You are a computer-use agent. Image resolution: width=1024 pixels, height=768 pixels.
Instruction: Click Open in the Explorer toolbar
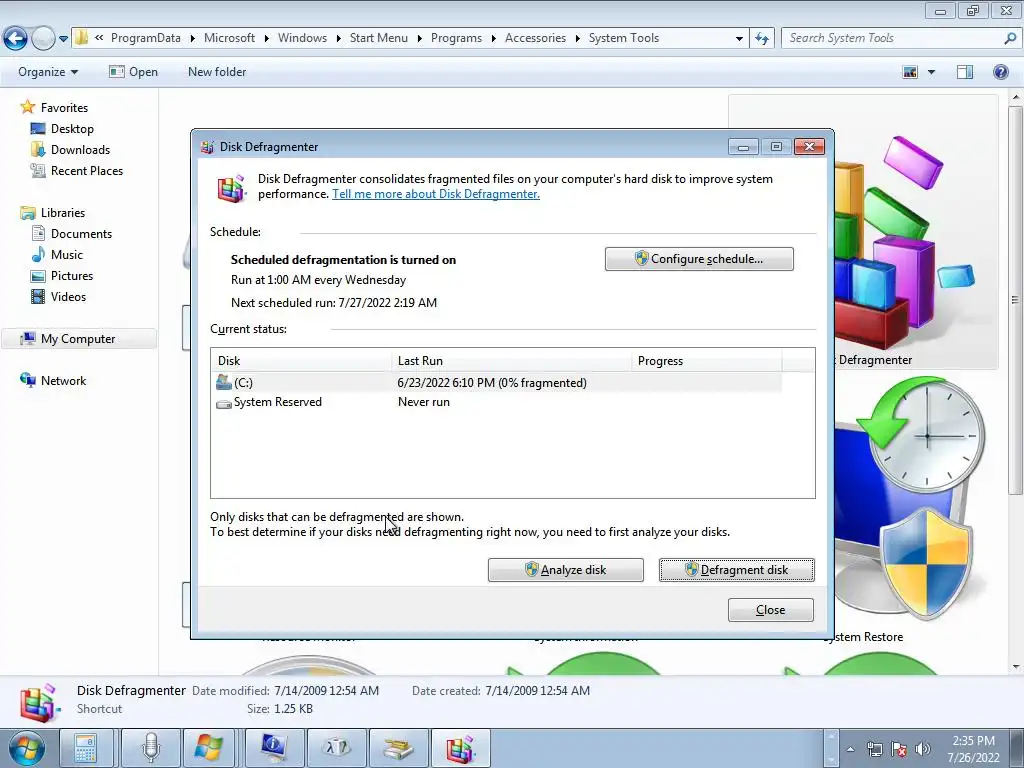click(x=133, y=72)
